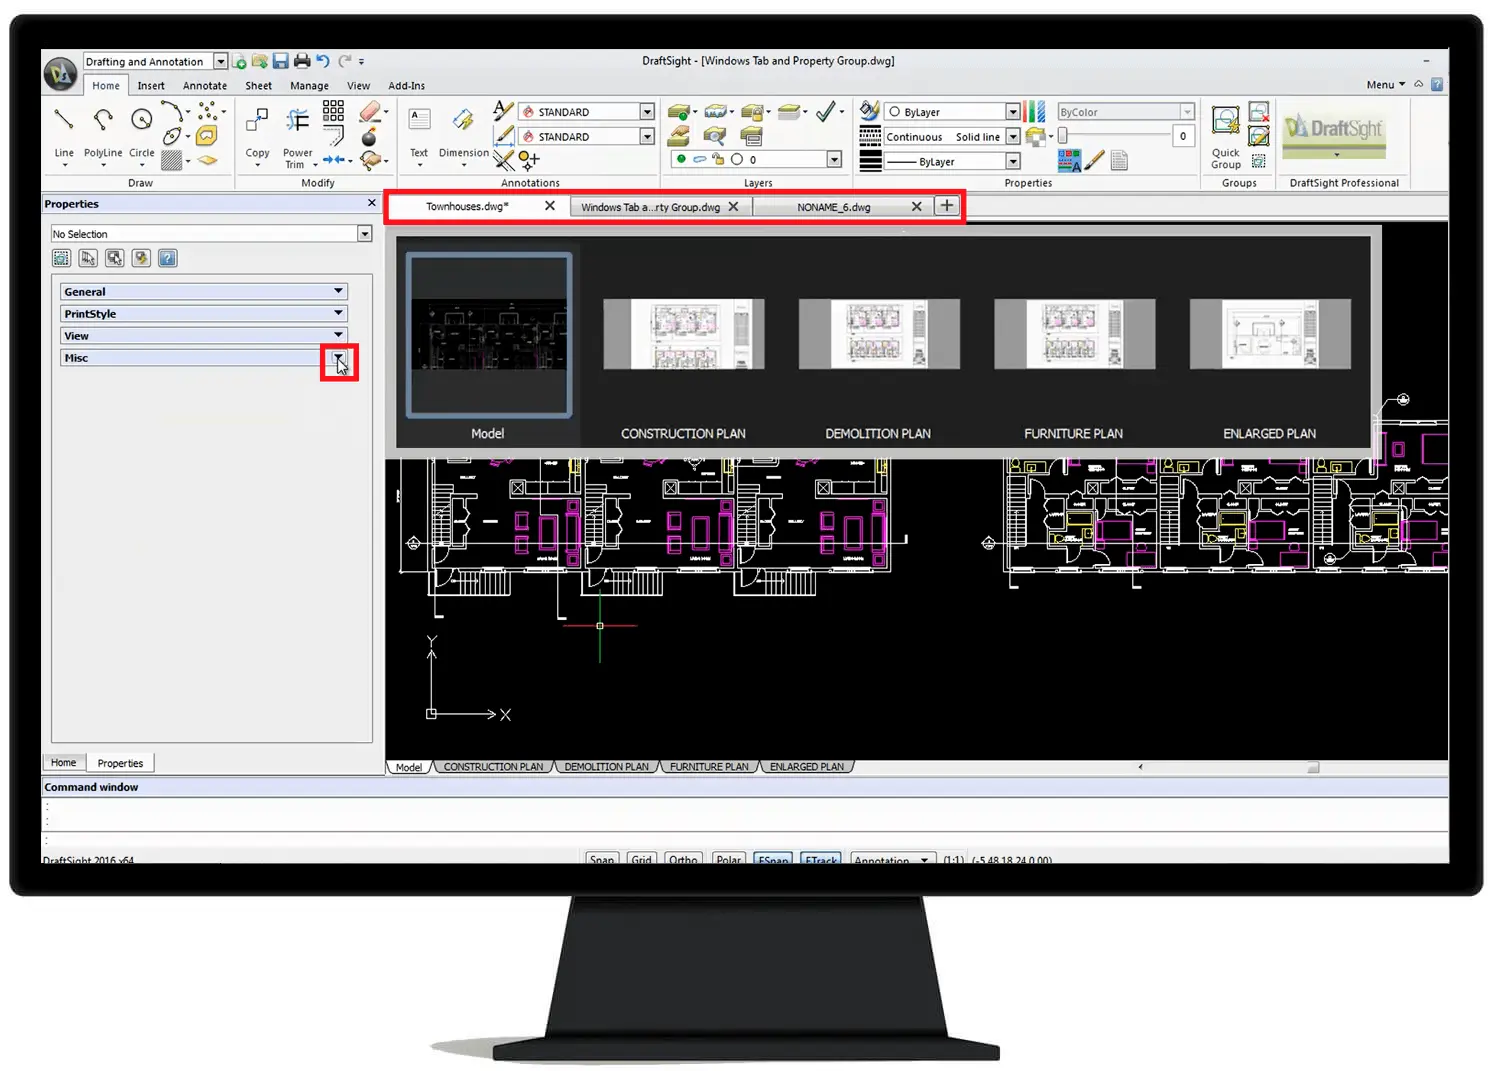
Task: Select the Circle tool
Action: click(142, 132)
